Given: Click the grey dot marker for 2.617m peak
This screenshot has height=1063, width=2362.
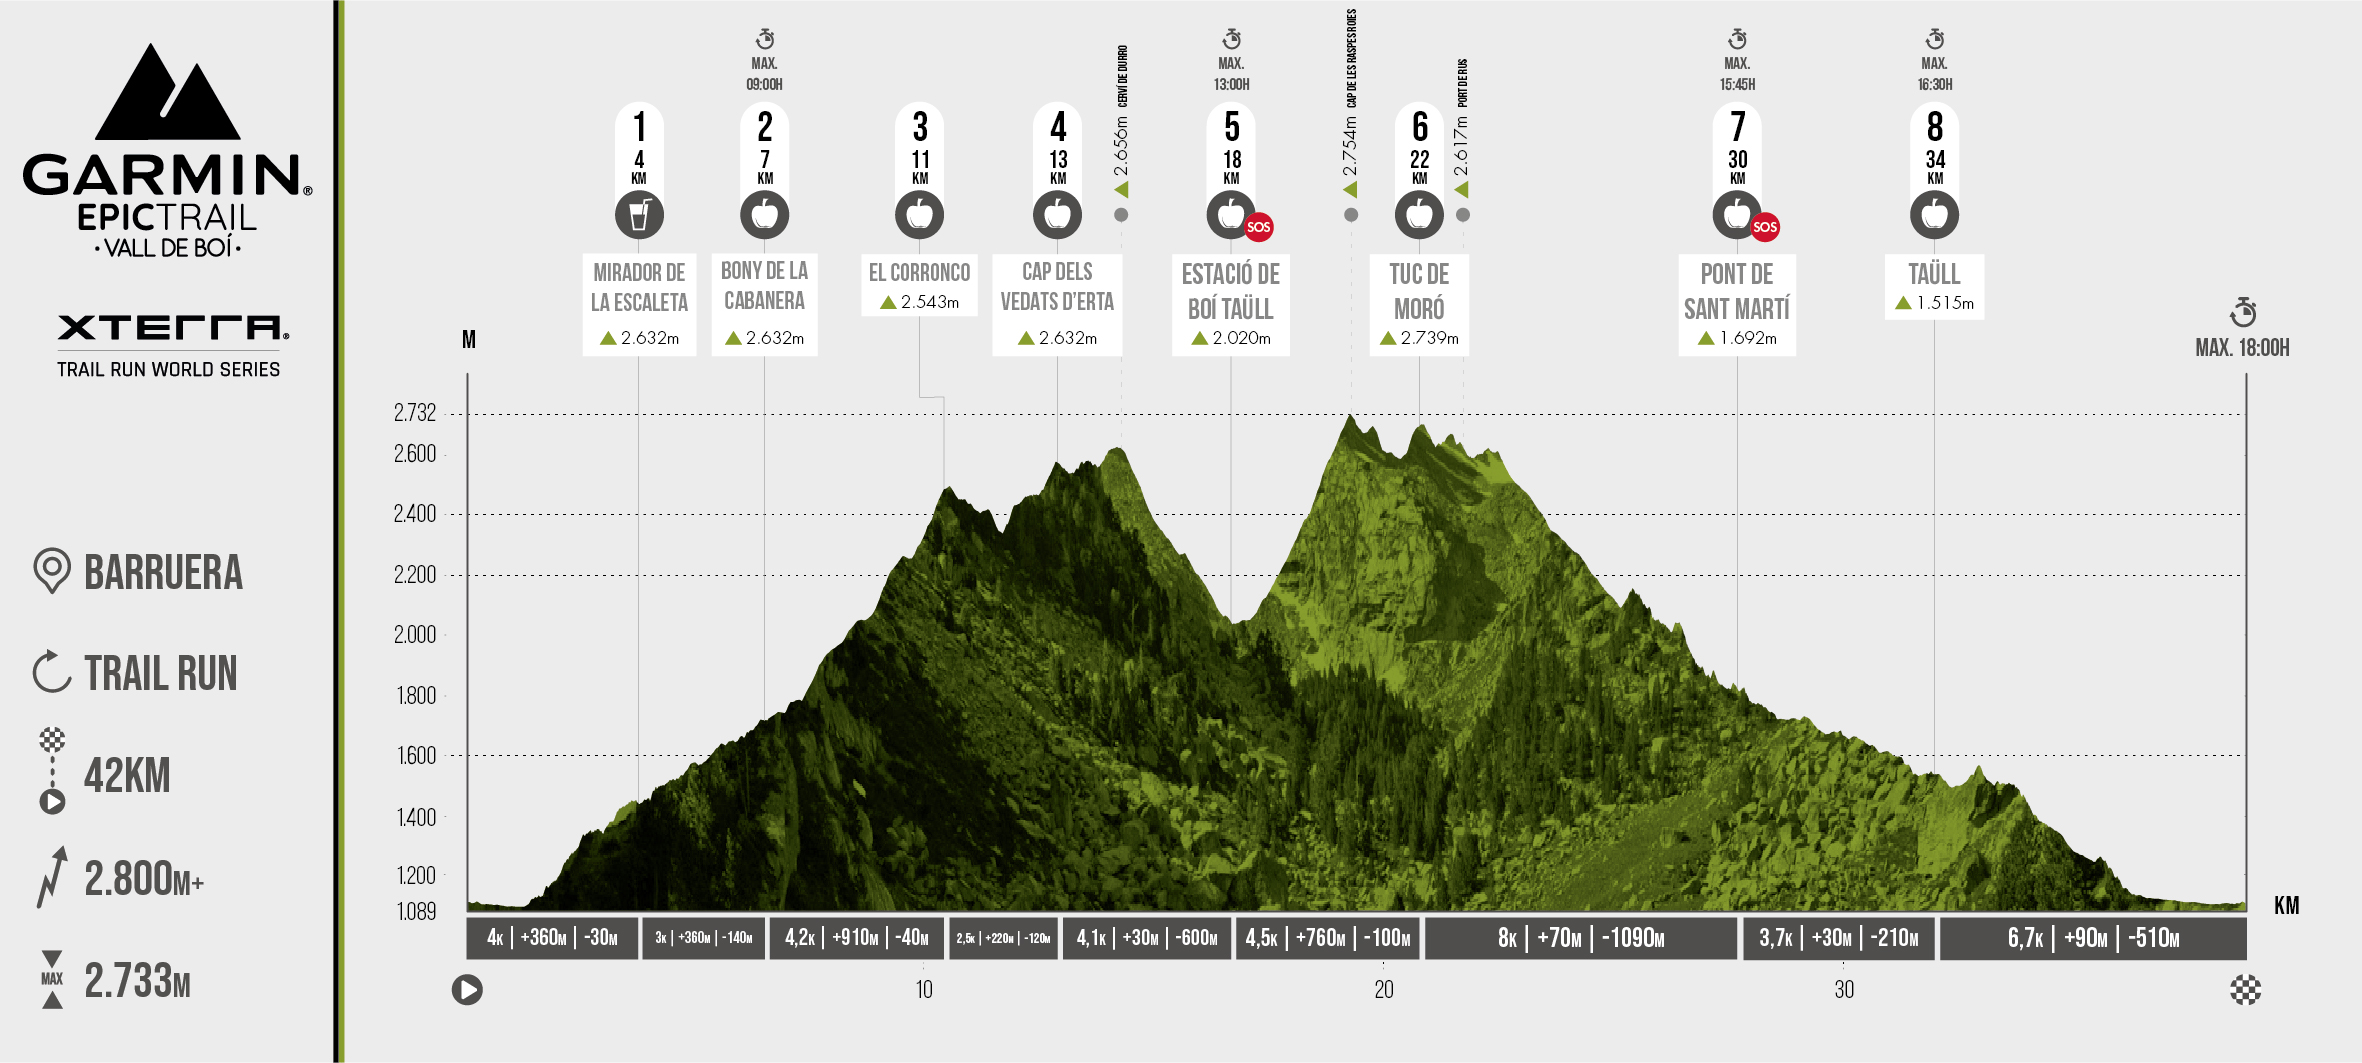Looking at the screenshot, I should [x=1463, y=215].
